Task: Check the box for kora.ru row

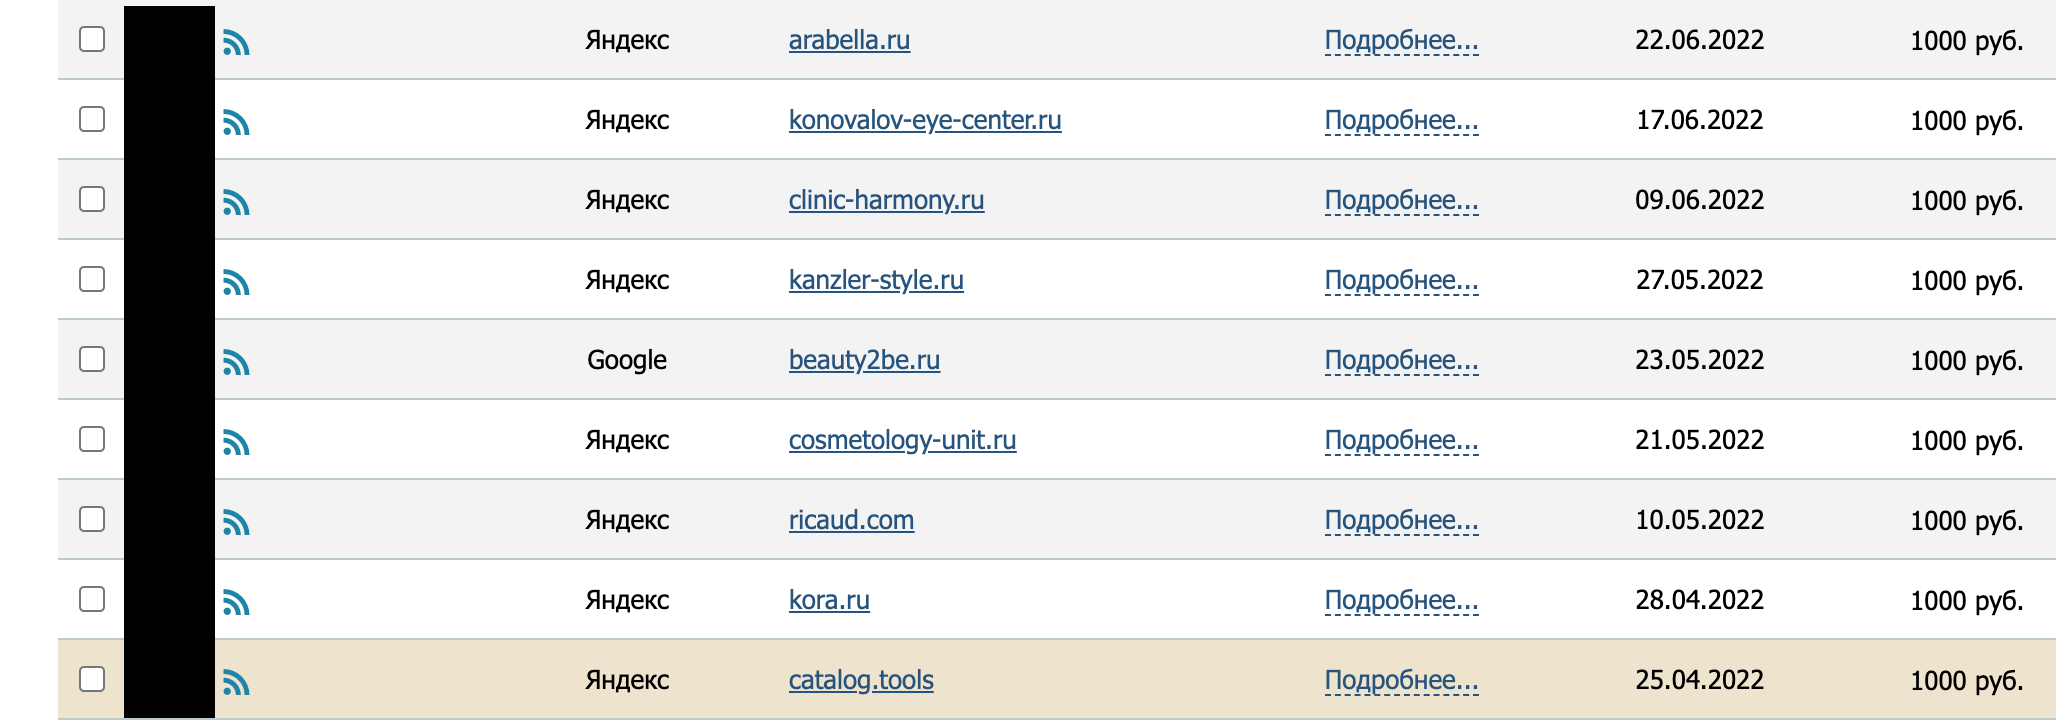Action: 92,599
